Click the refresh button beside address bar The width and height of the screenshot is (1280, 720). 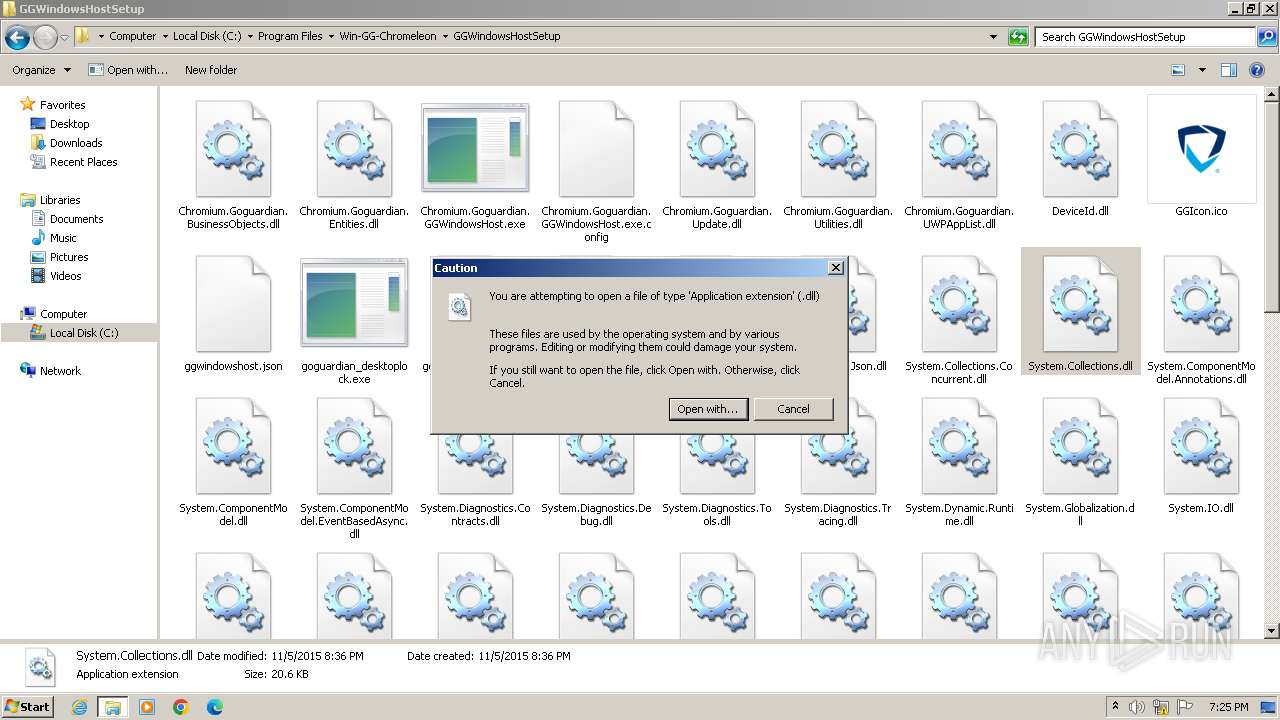click(x=1018, y=37)
